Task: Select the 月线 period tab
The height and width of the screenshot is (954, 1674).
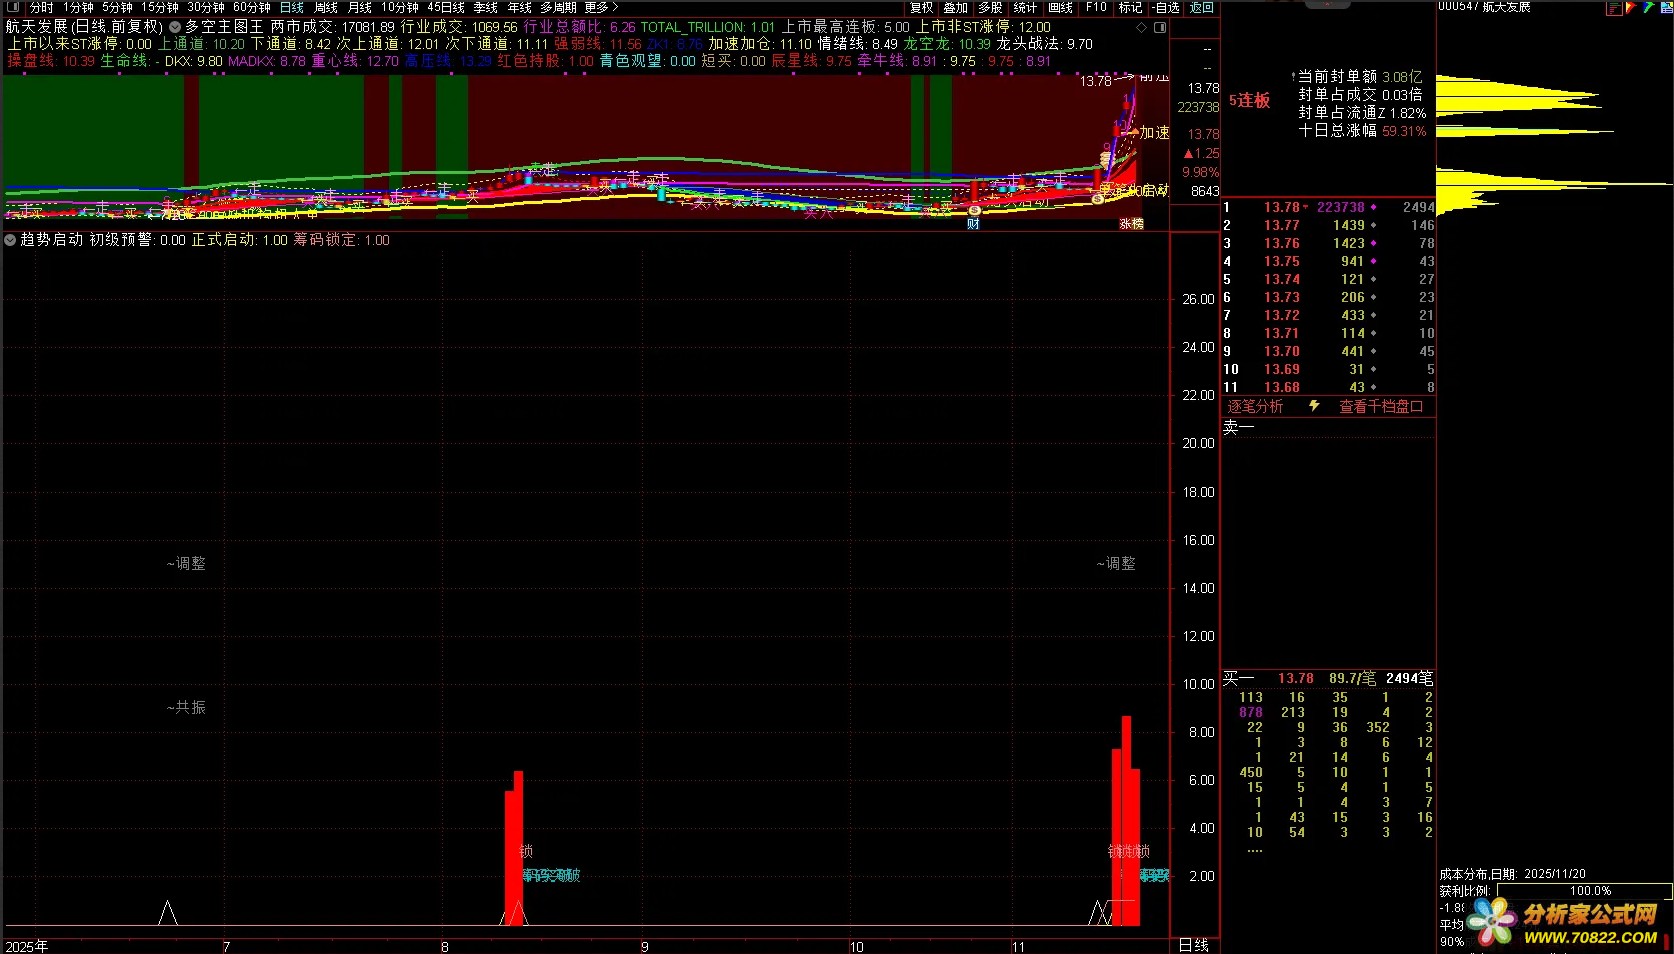Action: (359, 7)
